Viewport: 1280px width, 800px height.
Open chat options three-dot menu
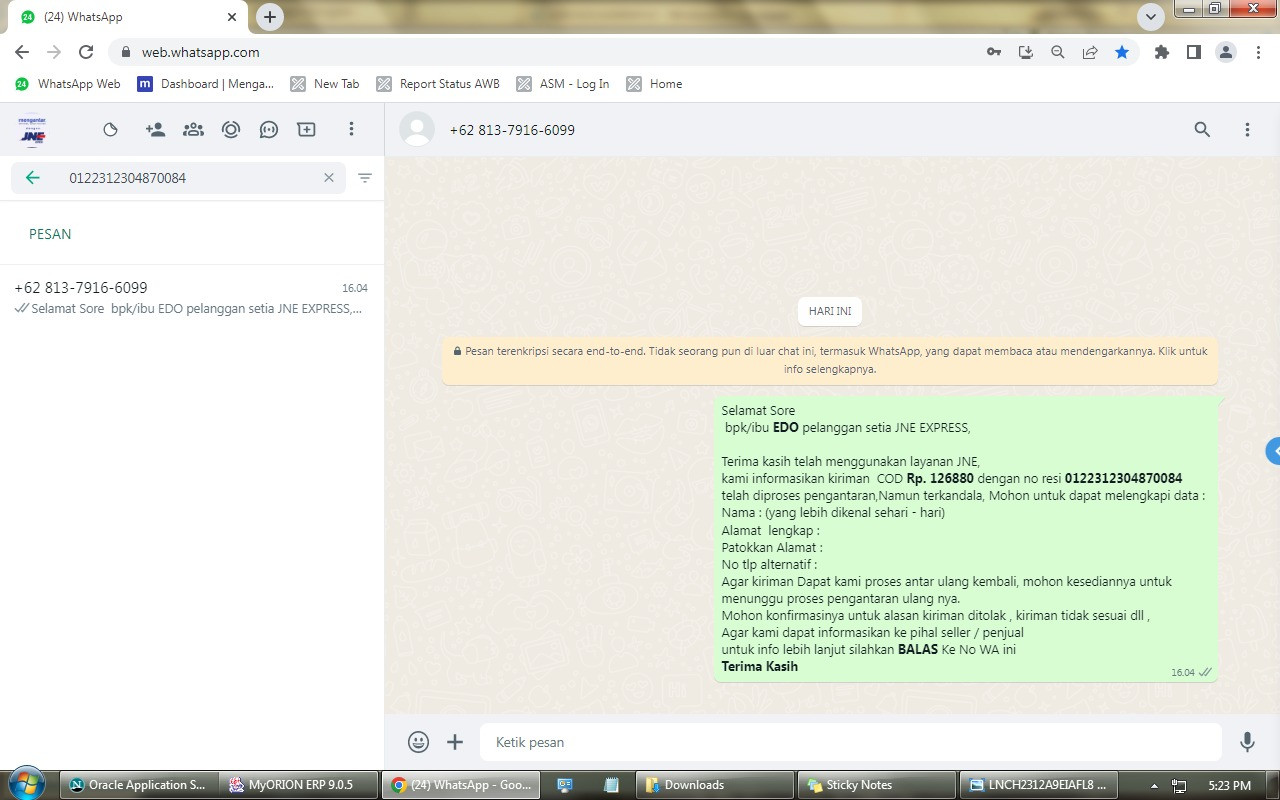click(1247, 130)
